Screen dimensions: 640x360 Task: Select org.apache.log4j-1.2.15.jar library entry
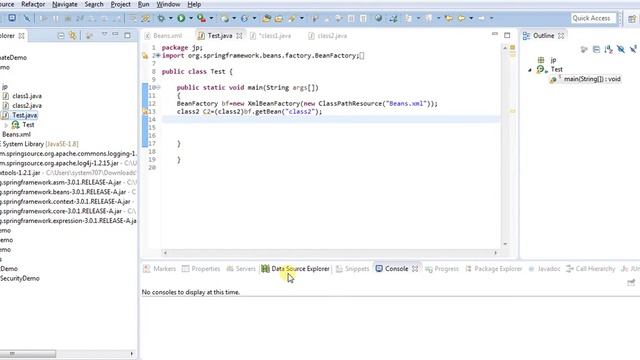(x=59, y=163)
